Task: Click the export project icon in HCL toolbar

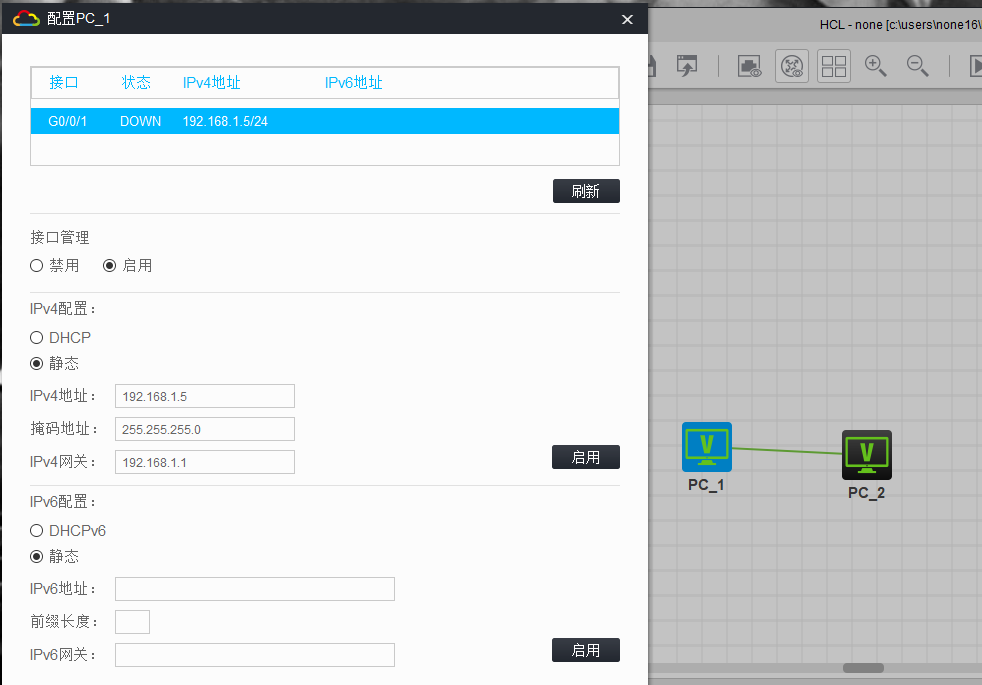Action: pyautogui.click(x=687, y=66)
